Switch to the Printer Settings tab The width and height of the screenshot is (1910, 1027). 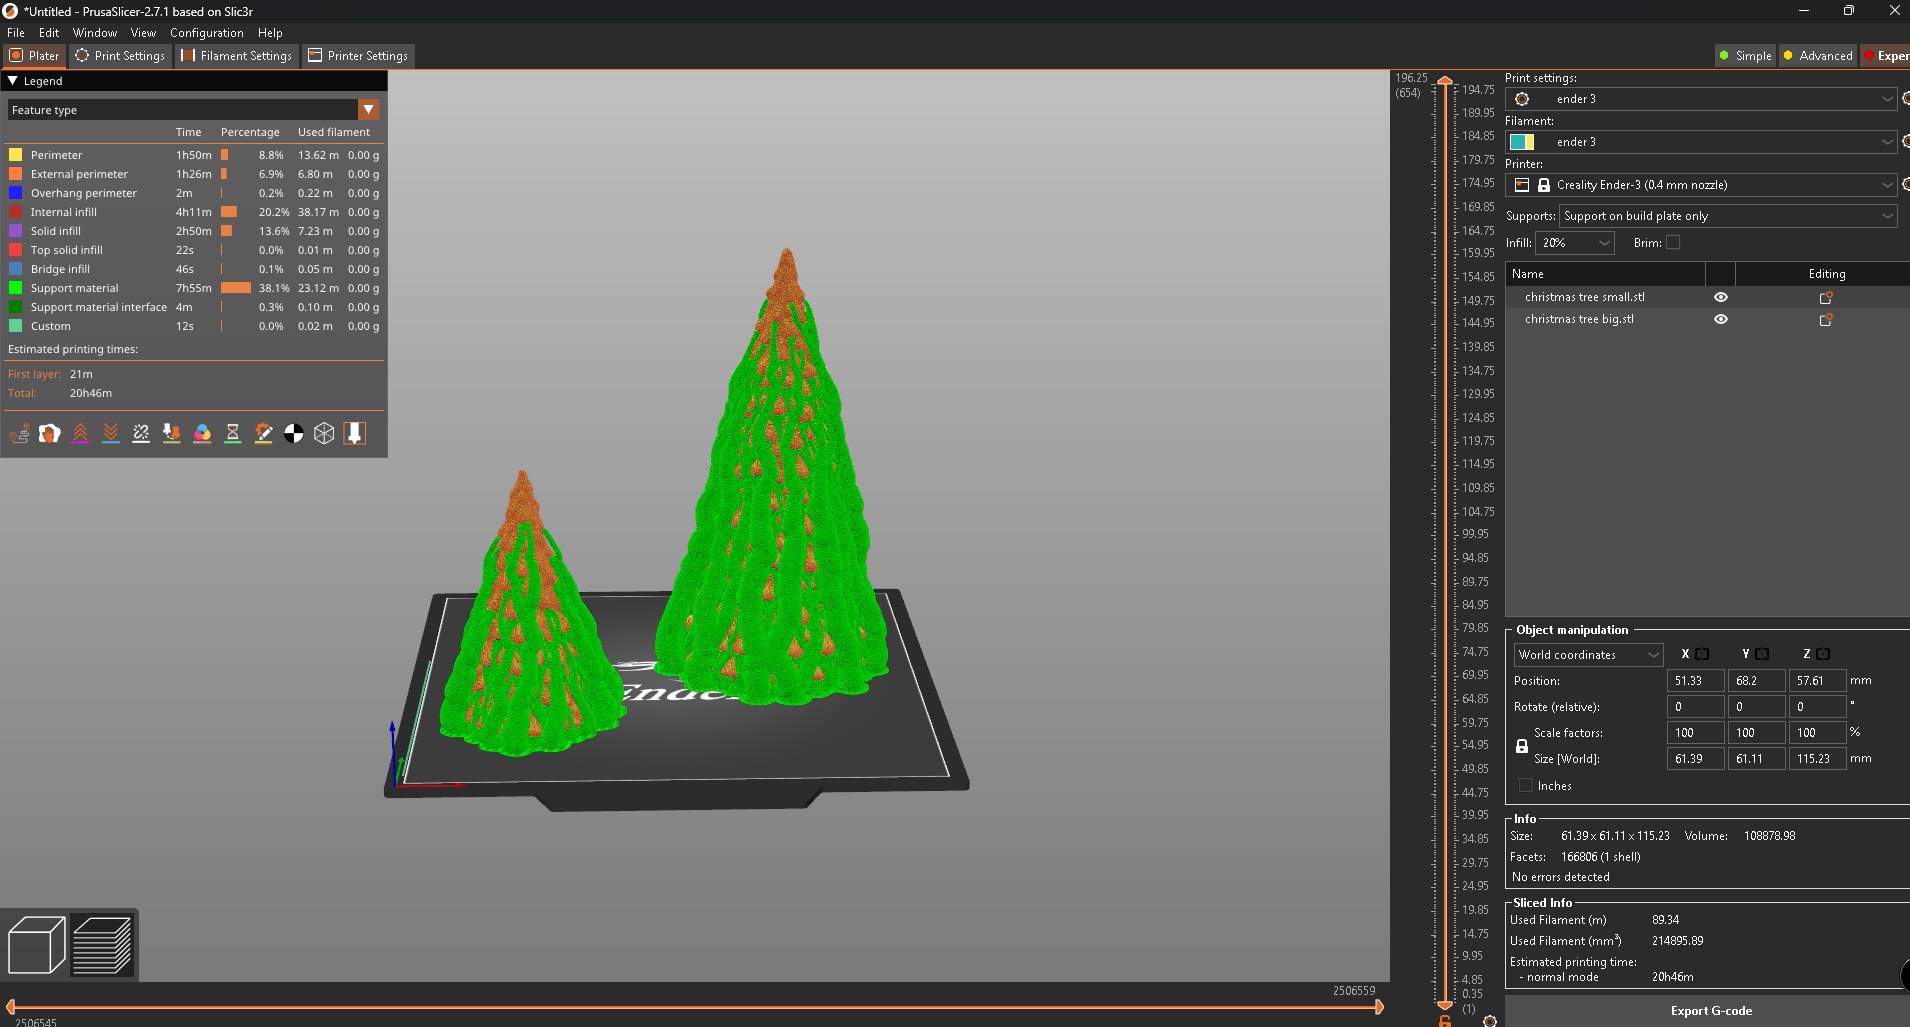tap(357, 56)
